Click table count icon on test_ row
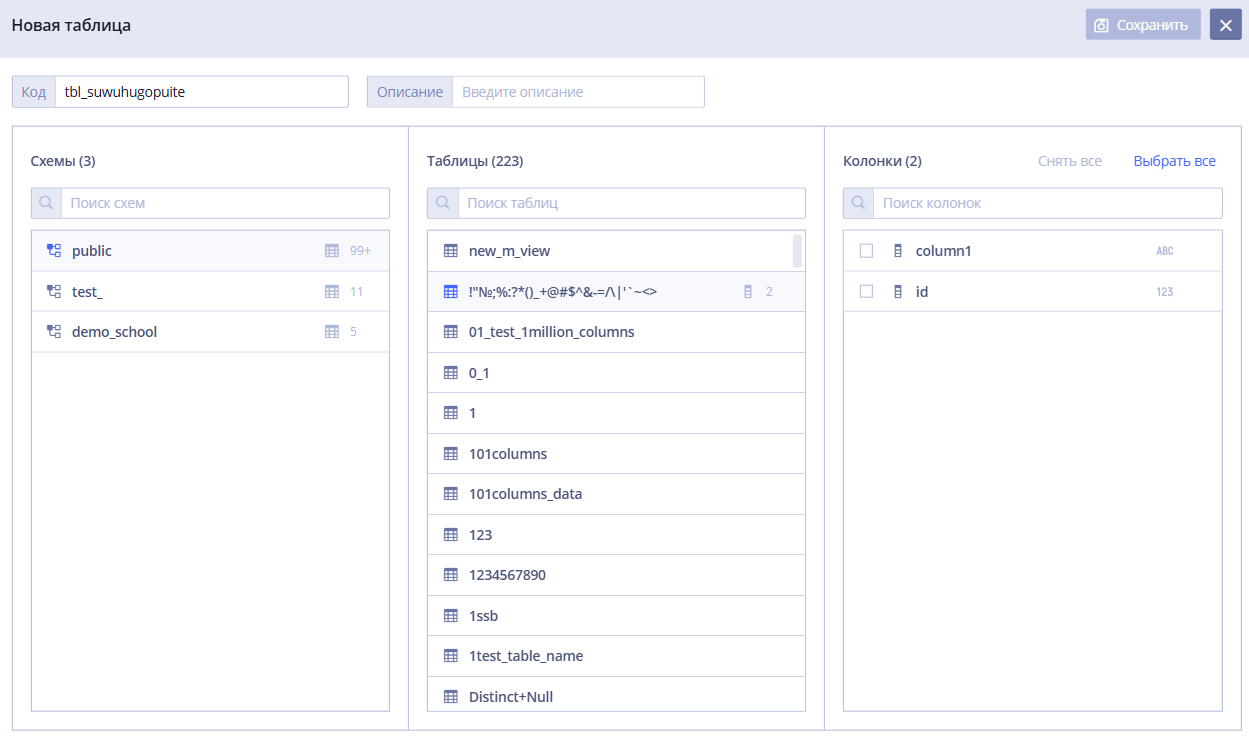 click(x=332, y=292)
